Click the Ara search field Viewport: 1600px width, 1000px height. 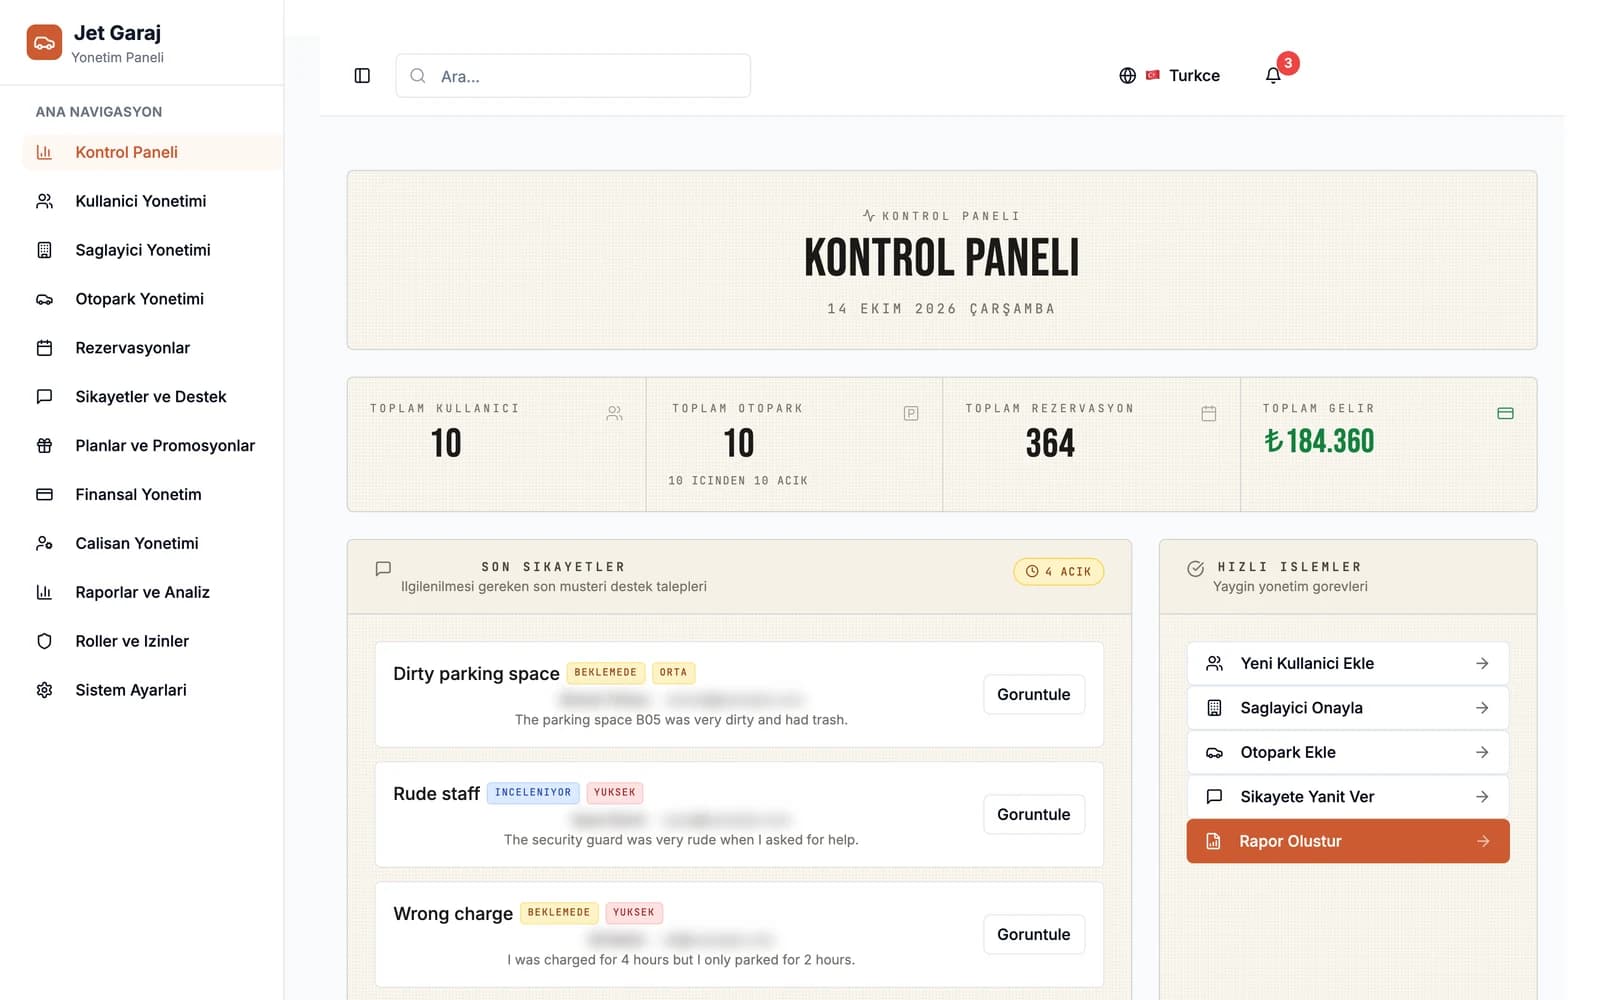point(573,76)
